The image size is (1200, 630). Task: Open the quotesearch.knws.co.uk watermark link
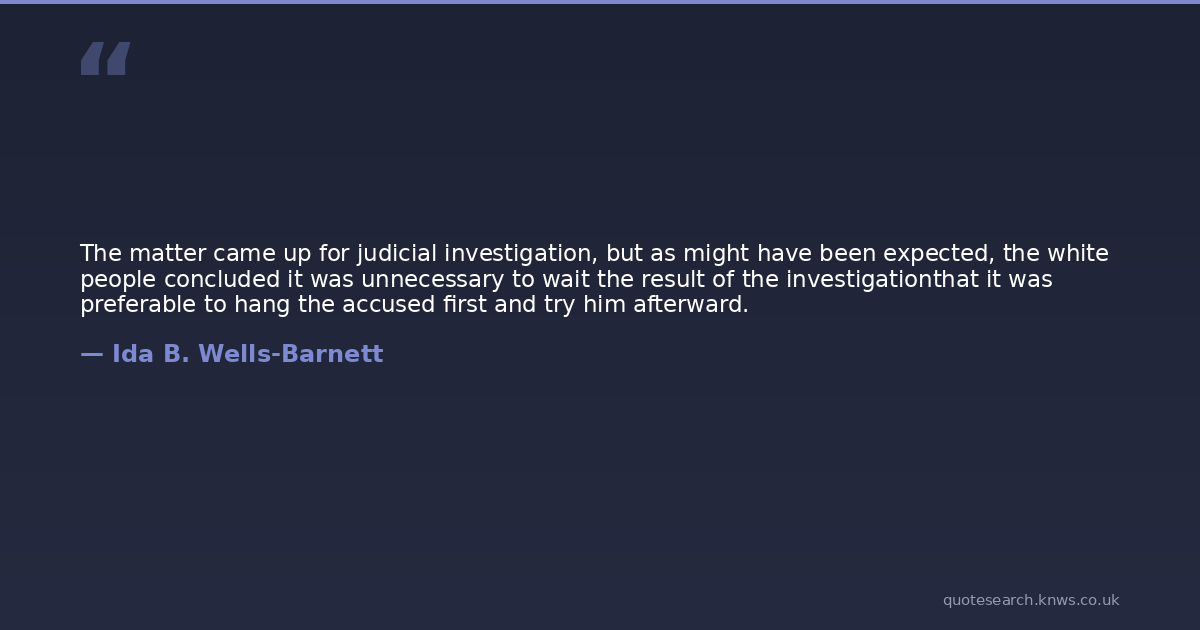1030,600
